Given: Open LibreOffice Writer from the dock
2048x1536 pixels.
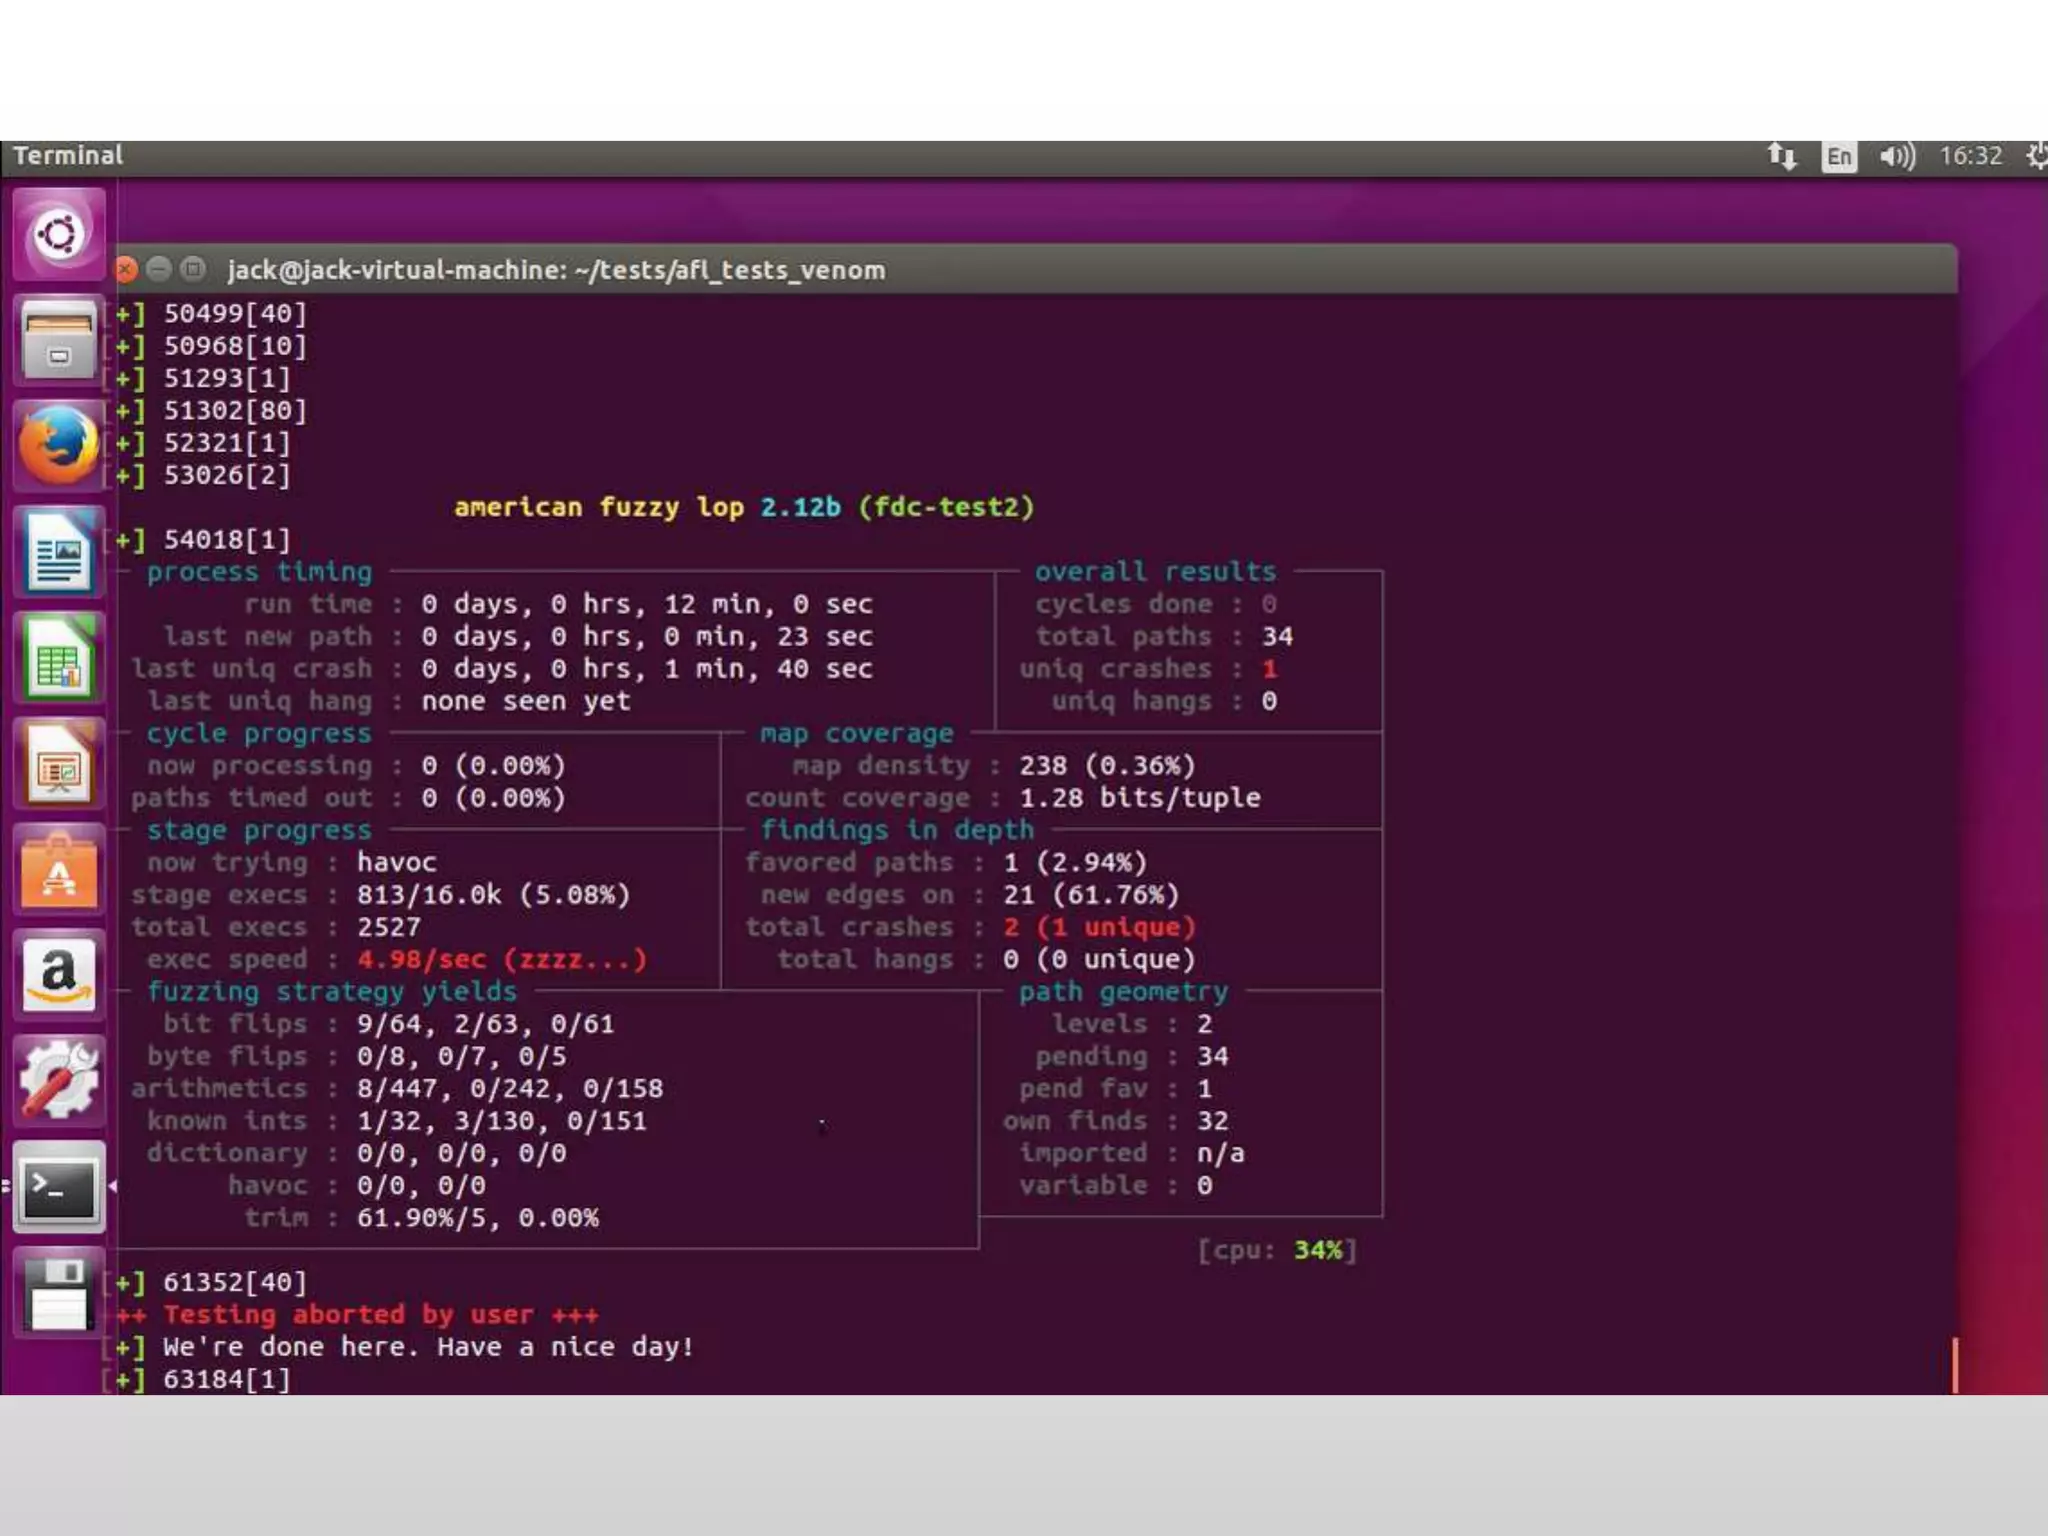Looking at the screenshot, I should point(58,553).
